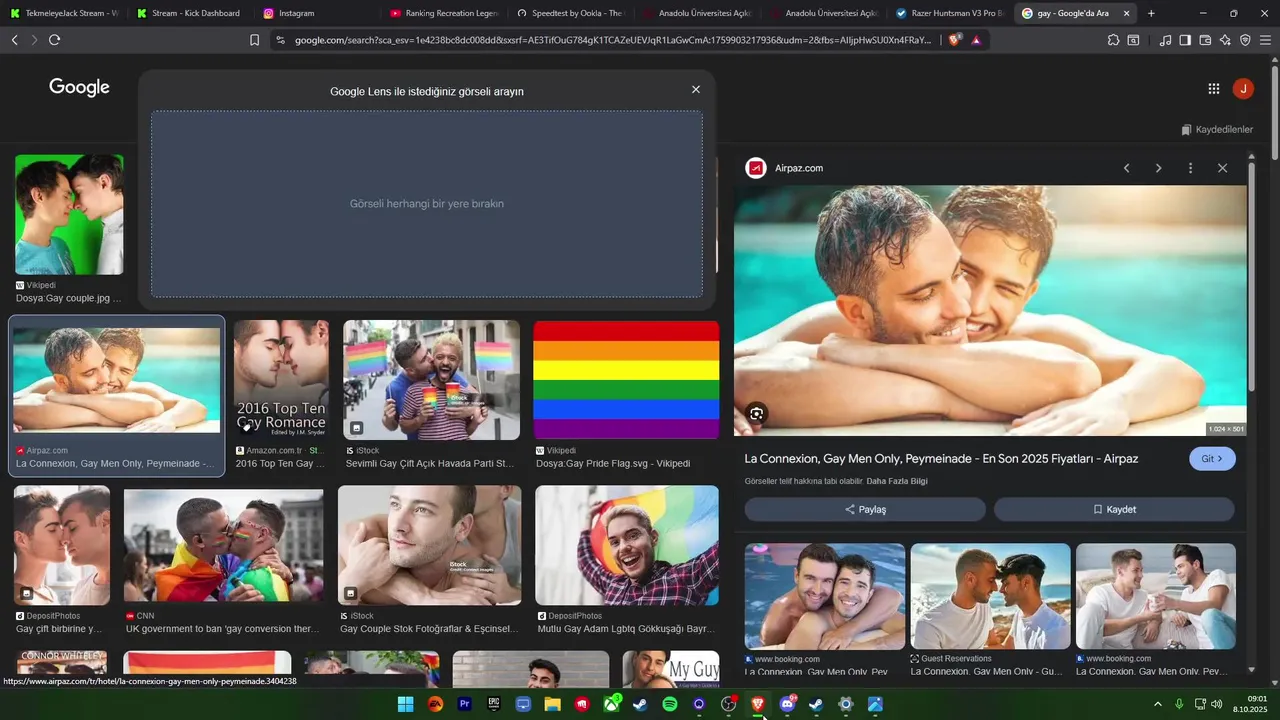Switch to Razer Huntsman V3 Pro tab
Viewport: 1280px width, 720px height.
949,13
